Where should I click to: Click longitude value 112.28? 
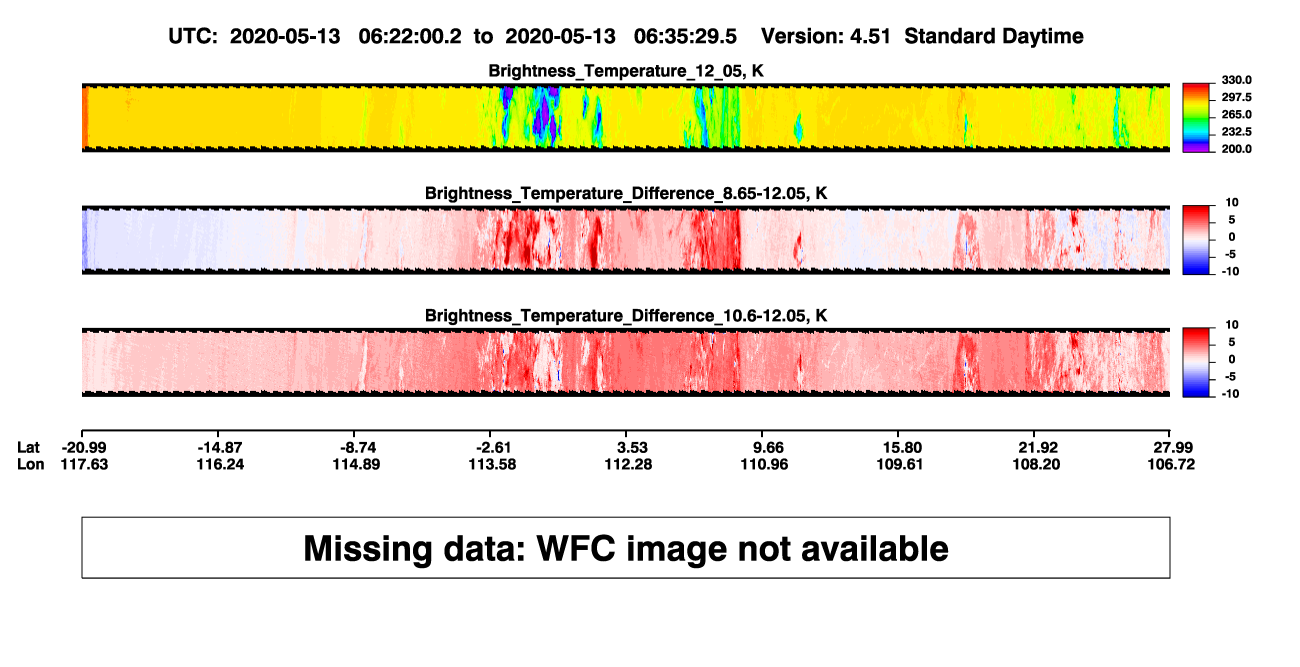tap(629, 464)
